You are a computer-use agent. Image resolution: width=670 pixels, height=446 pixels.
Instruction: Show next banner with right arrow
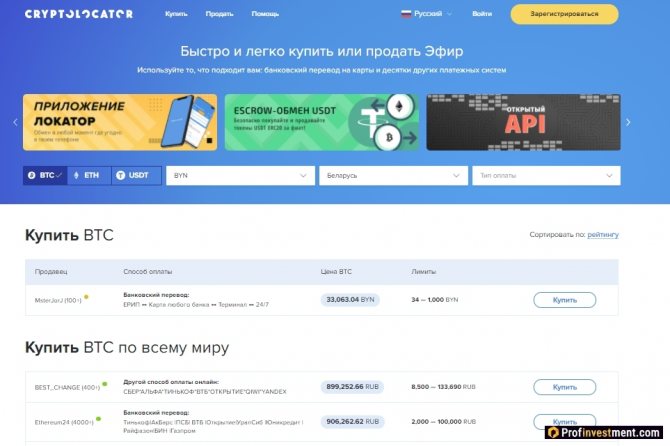click(628, 122)
